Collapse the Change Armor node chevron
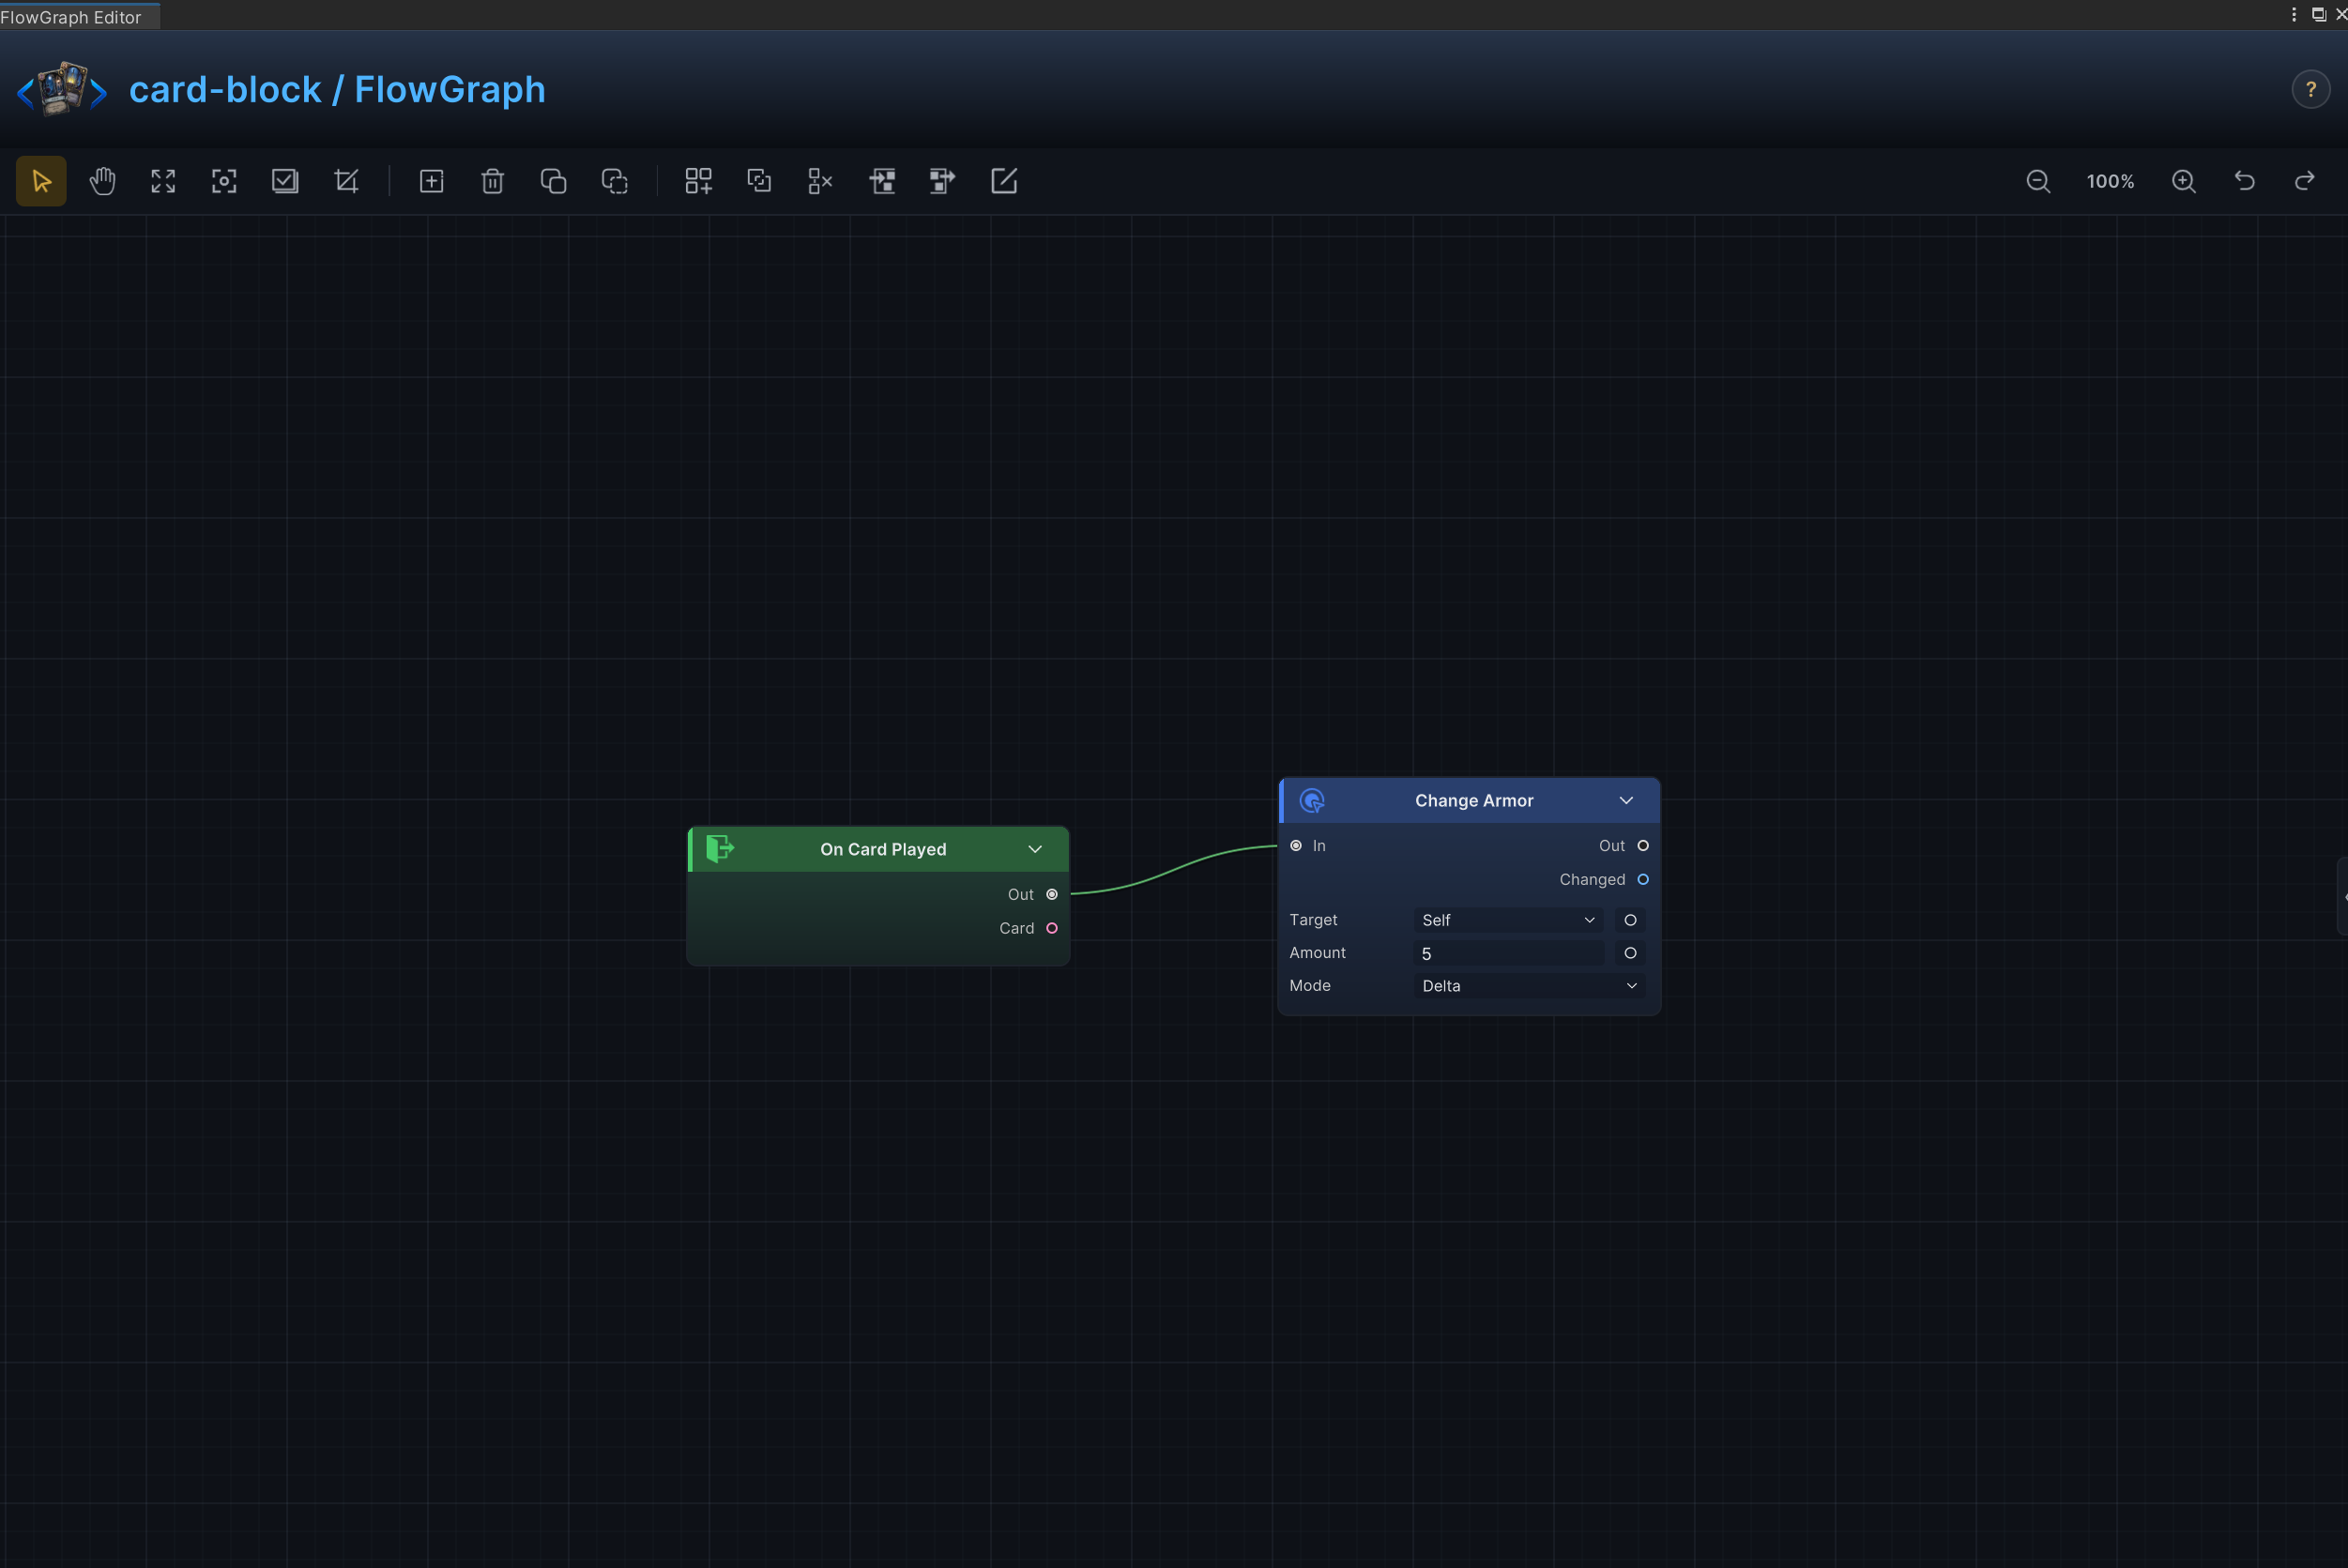Screen dimensions: 2348x1568 coord(1626,801)
